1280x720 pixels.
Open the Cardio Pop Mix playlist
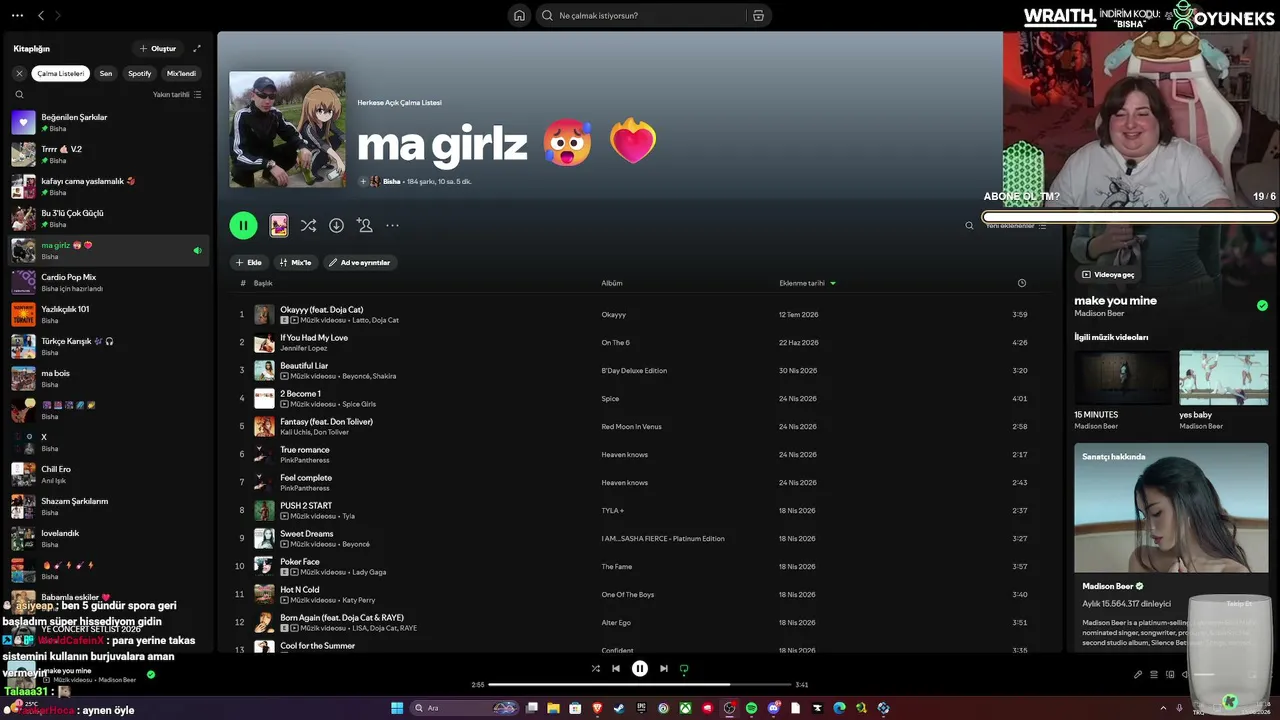point(110,282)
